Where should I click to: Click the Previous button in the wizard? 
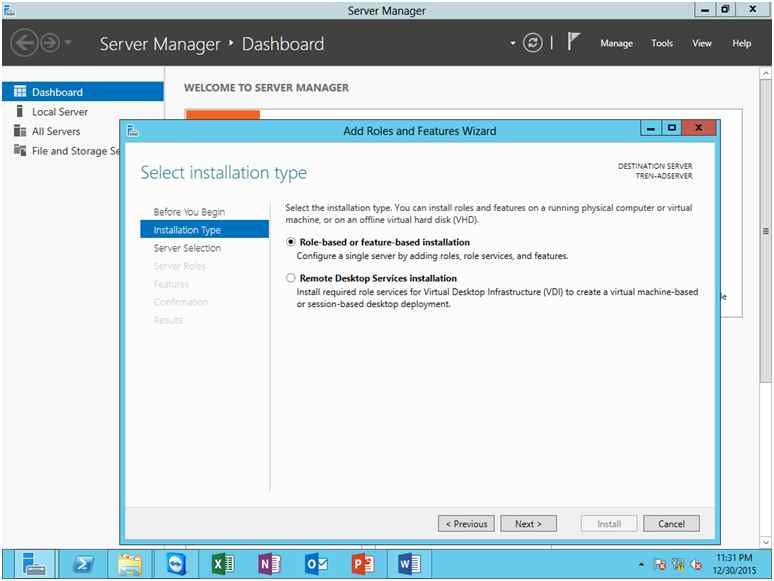[x=466, y=524]
